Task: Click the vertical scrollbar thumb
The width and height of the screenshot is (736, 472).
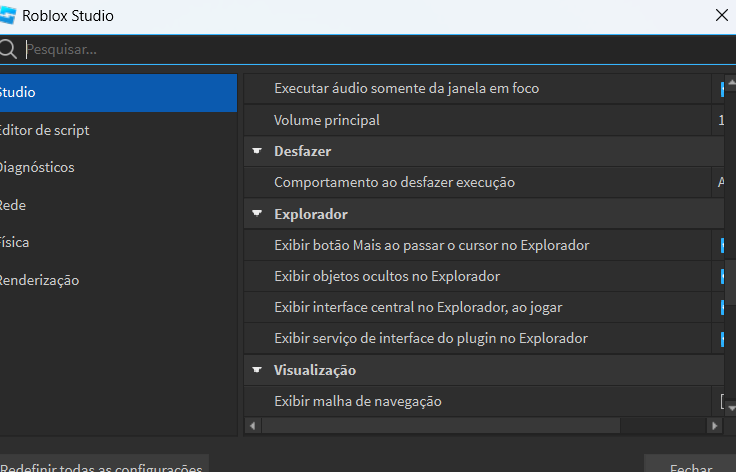Action: tap(731, 282)
